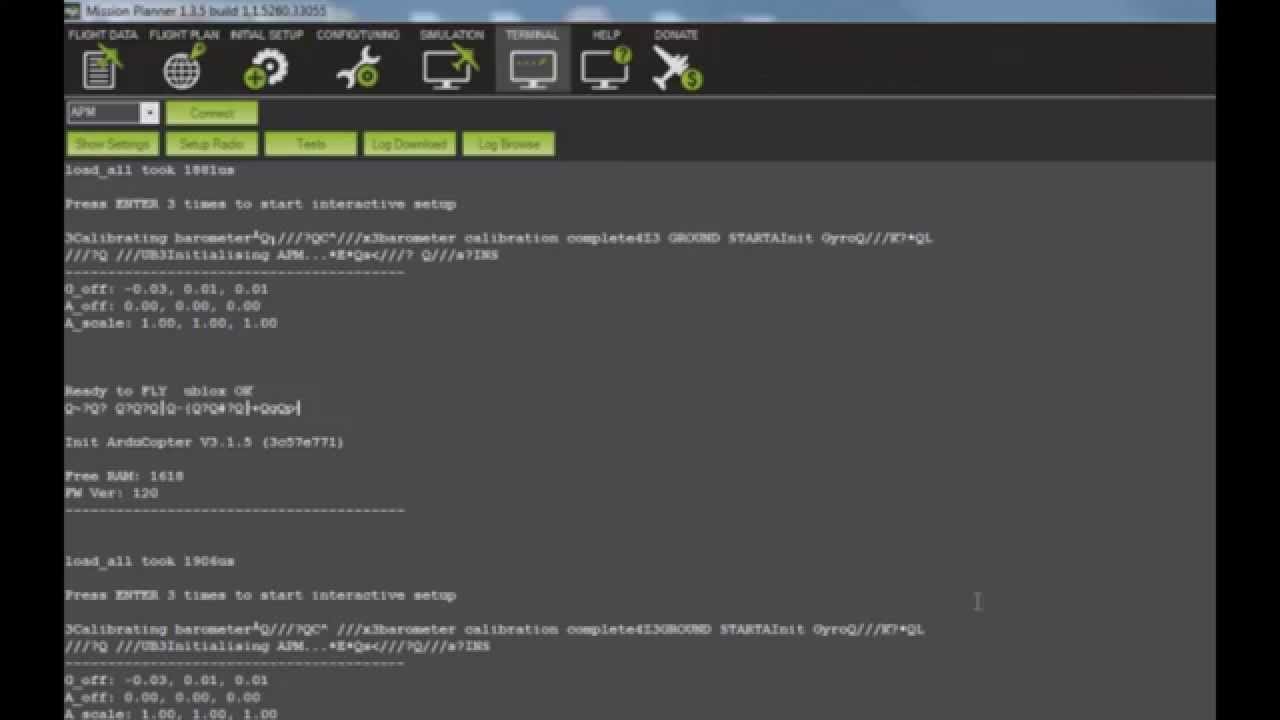Viewport: 1280px width, 720px height.
Task: Click the Tests button
Action: [x=311, y=144]
